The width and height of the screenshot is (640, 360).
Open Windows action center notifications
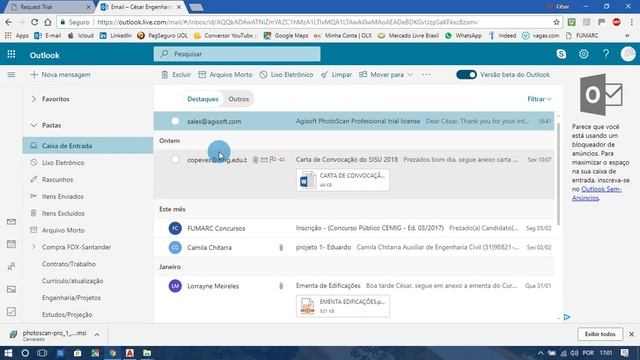tap(624, 353)
